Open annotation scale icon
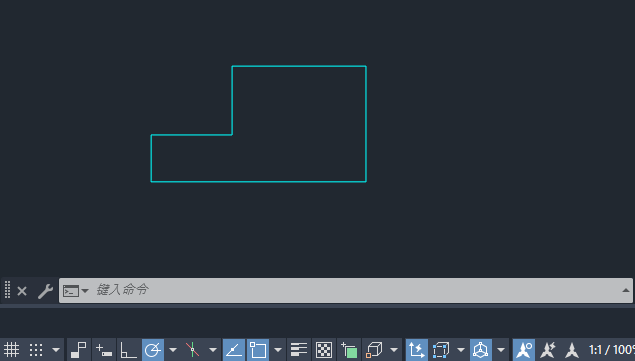Screen dimensions: 635x361 pos(572,350)
